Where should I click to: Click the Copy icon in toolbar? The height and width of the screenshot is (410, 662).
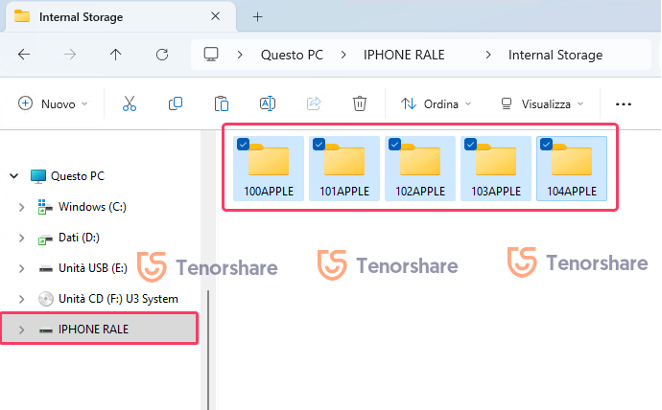pyautogui.click(x=176, y=104)
